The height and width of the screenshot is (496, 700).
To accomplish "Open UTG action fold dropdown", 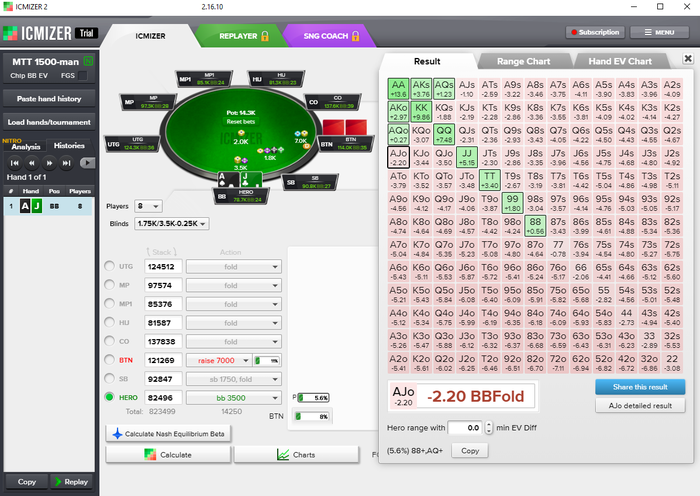I will pos(234,267).
